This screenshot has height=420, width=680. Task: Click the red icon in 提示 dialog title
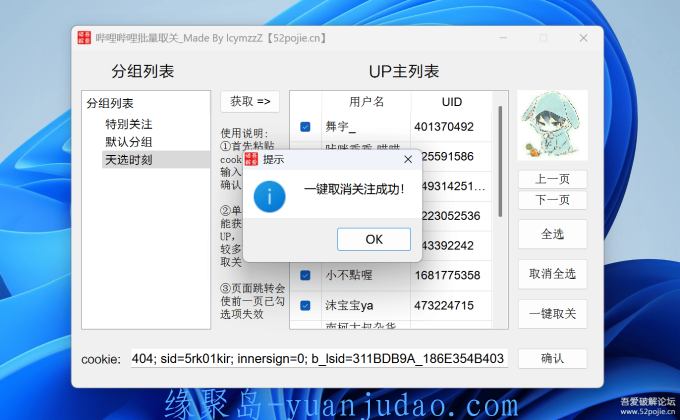[x=251, y=159]
